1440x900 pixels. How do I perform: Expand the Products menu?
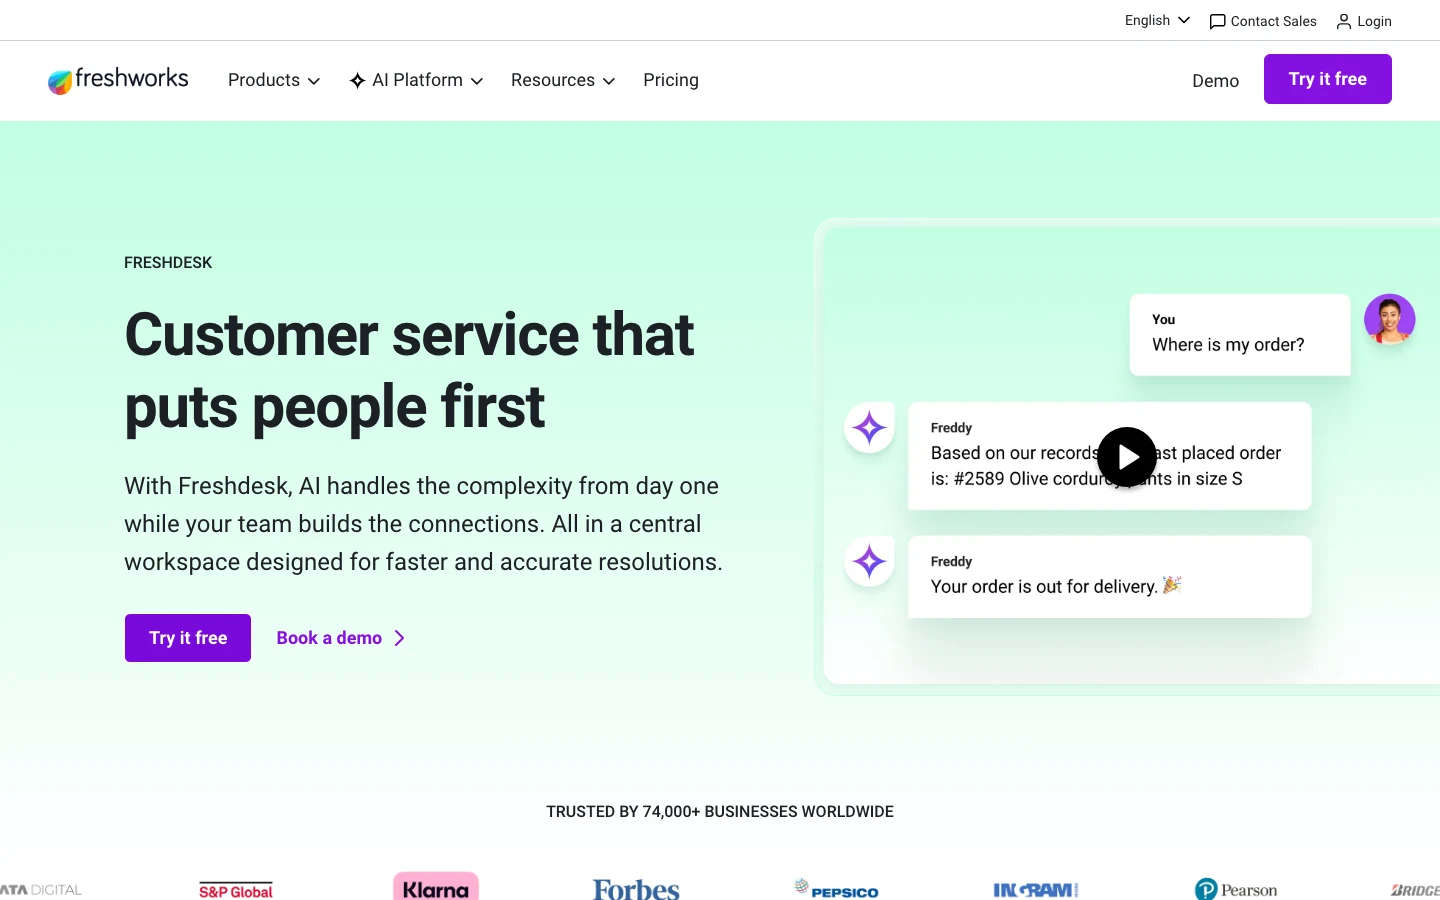(274, 80)
